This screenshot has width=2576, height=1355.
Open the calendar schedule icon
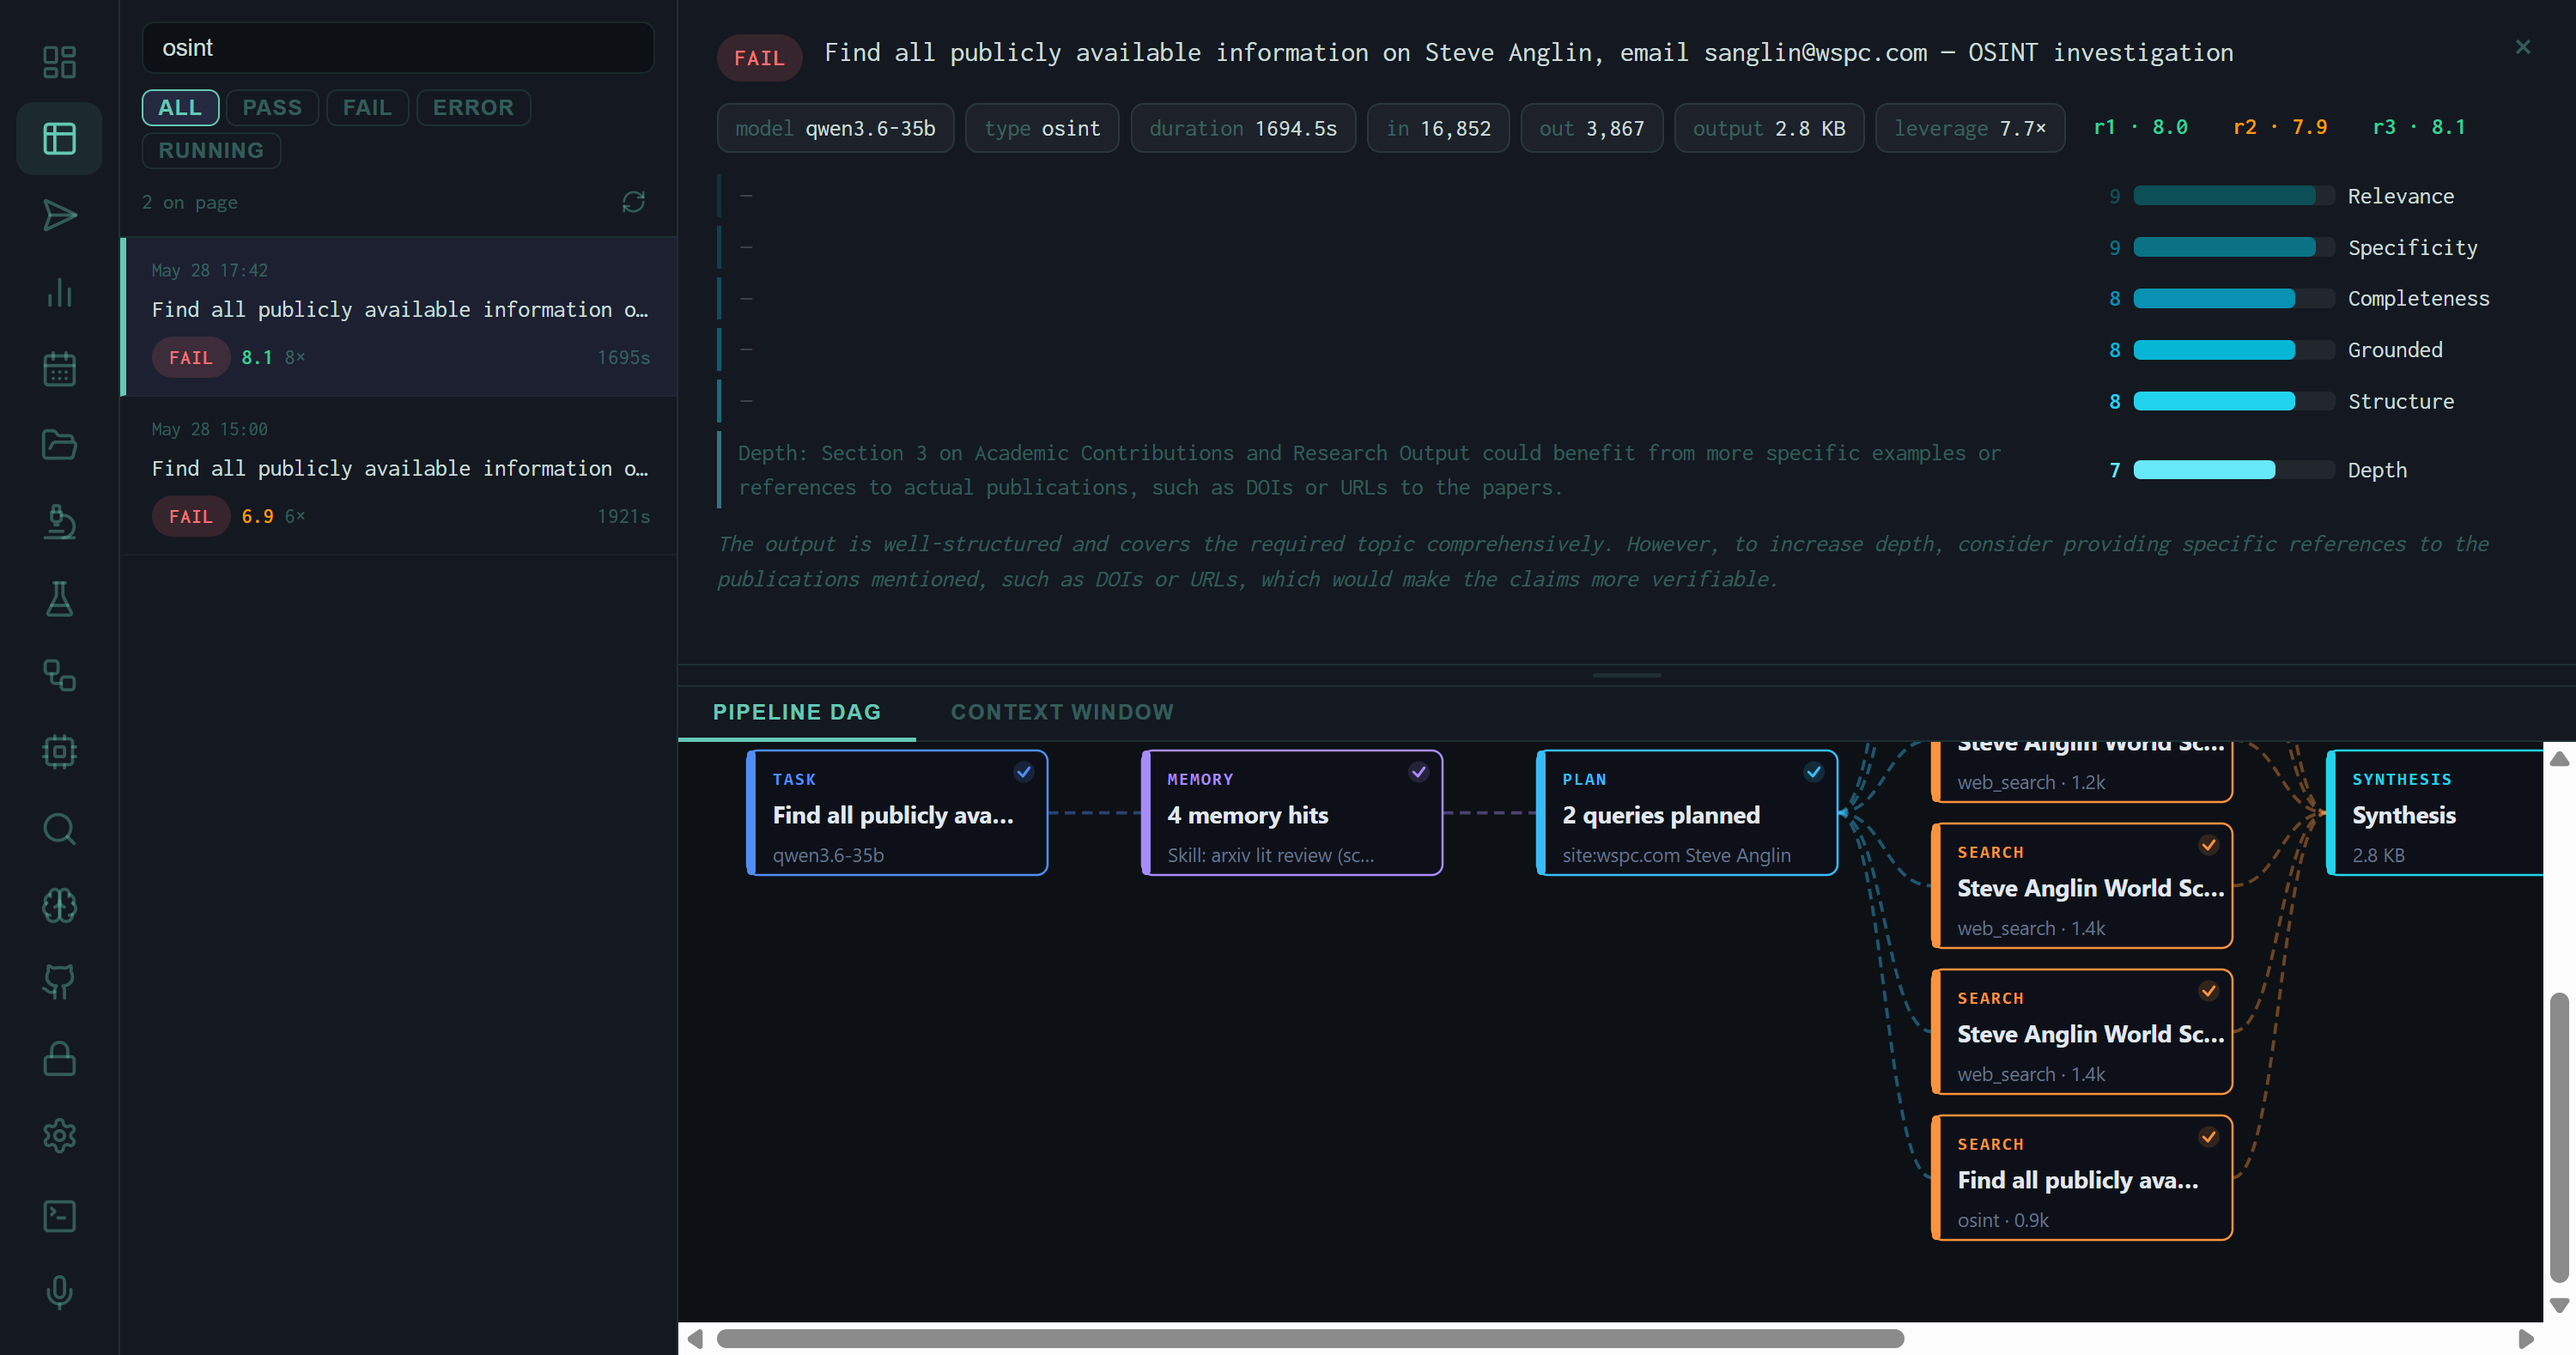point(59,369)
